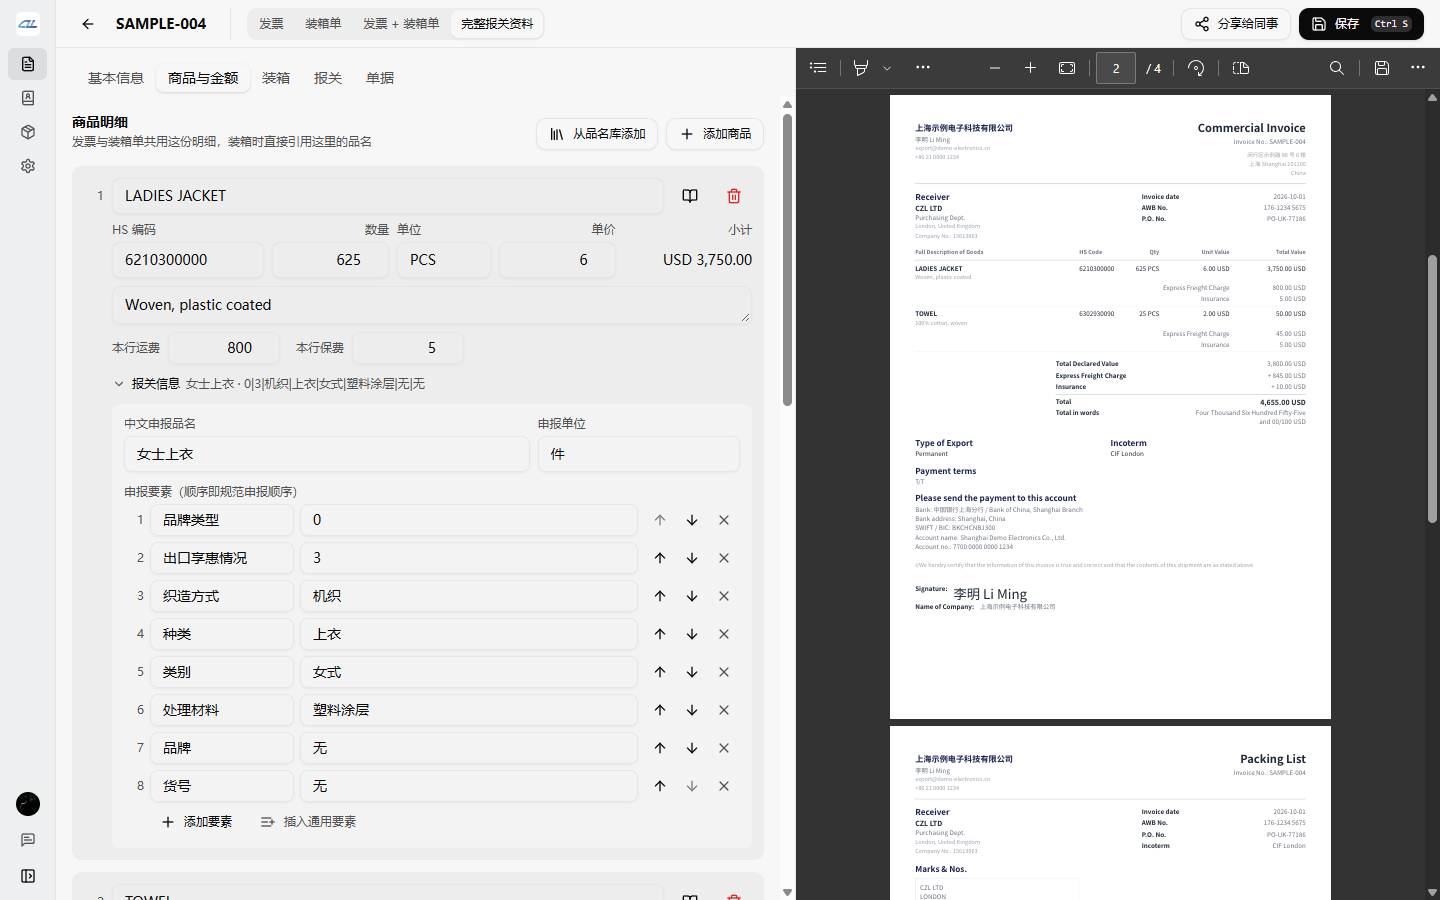Viewport: 1440px width, 900px height.
Task: Remove the 品牌 declaration element row
Action: [724, 748]
